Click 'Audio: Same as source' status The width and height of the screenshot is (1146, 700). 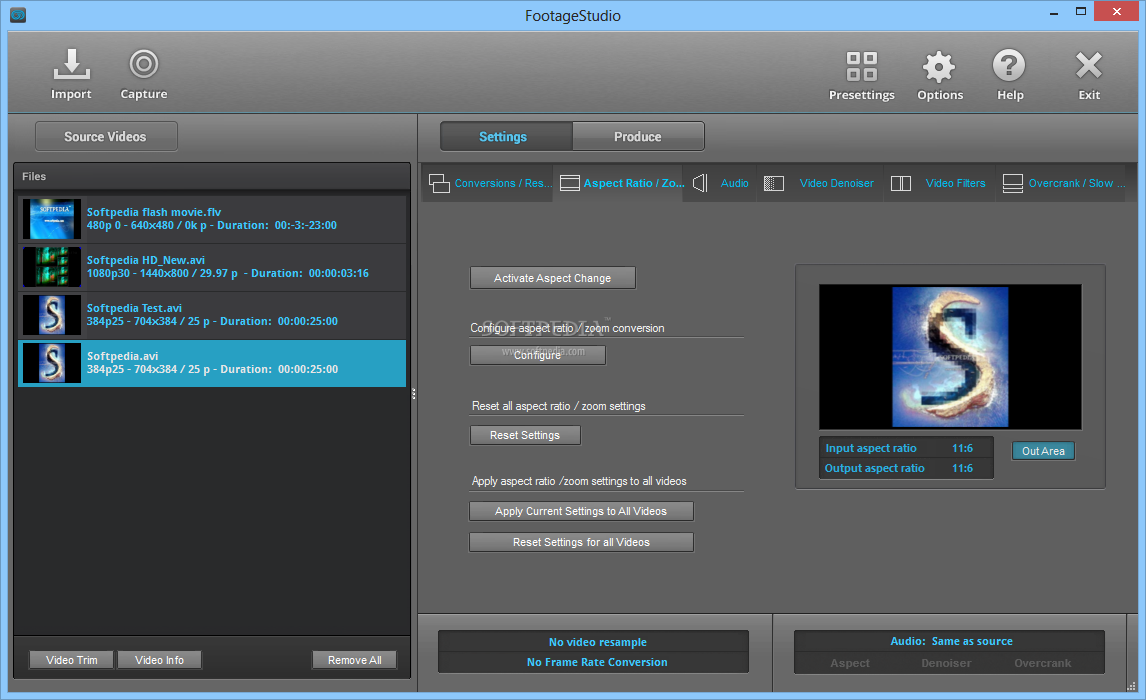[951, 641]
